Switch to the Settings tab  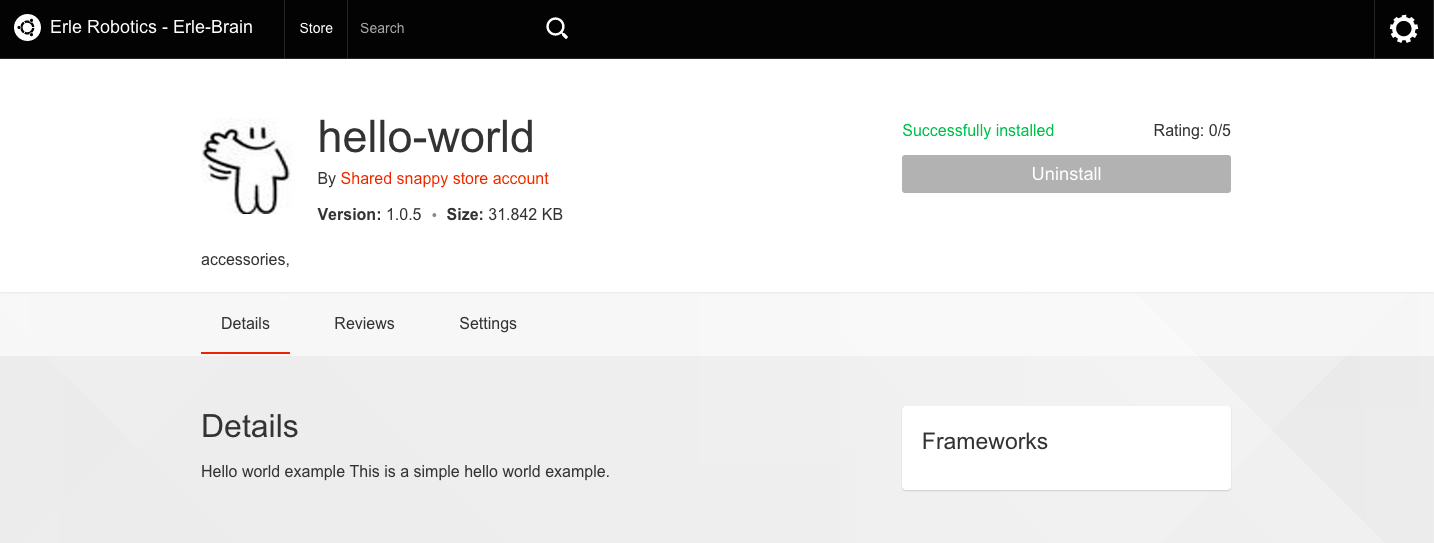click(x=488, y=324)
